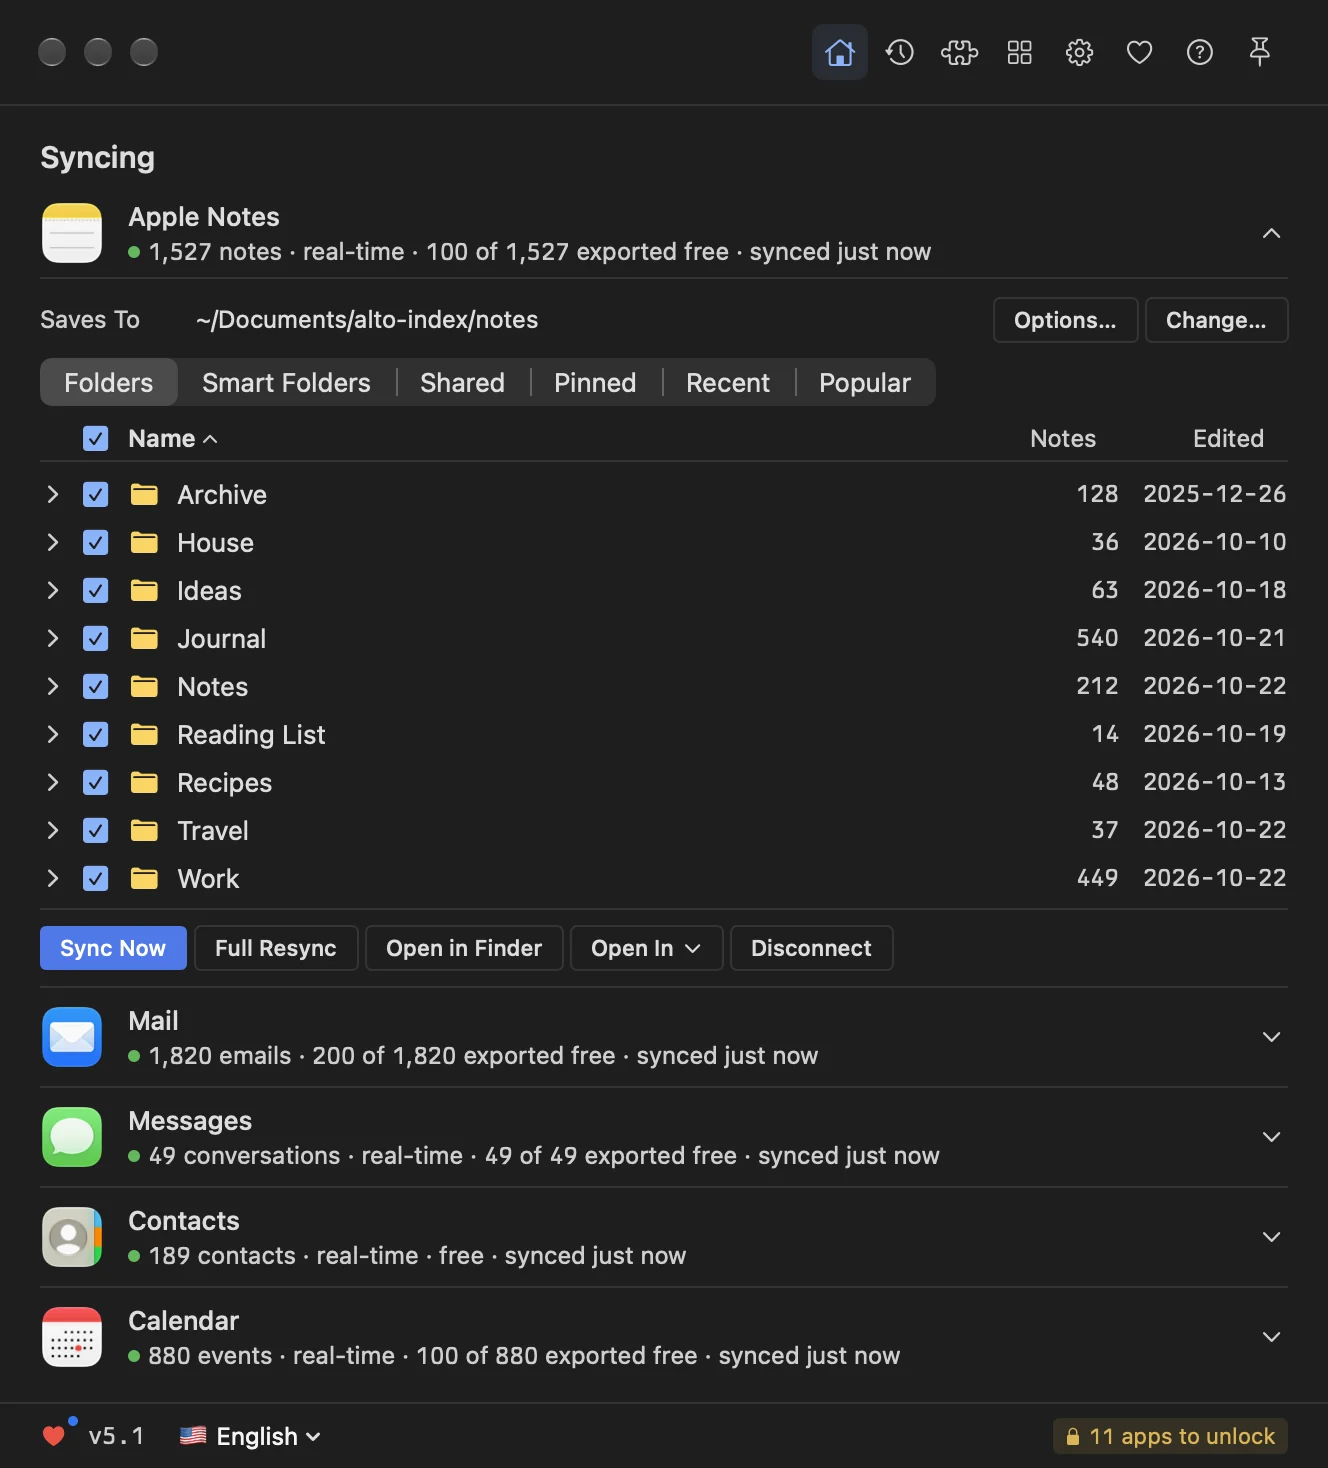Expand the Calendar section chevron
This screenshot has height=1468, width=1328.
(x=1271, y=1337)
